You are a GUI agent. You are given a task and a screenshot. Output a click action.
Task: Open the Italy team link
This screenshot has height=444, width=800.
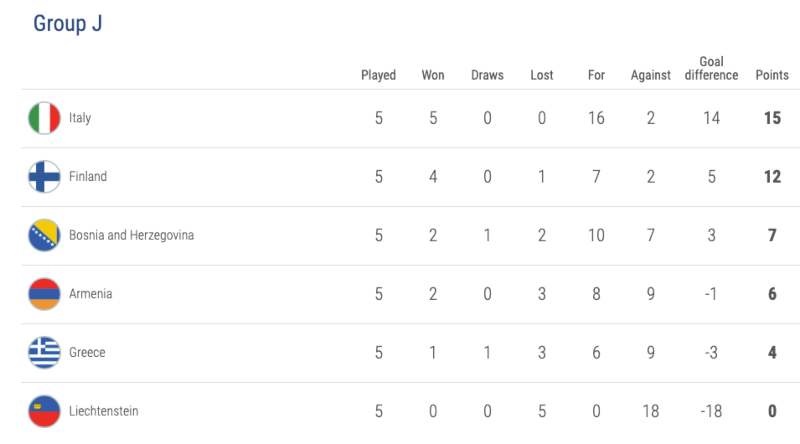pos(80,118)
